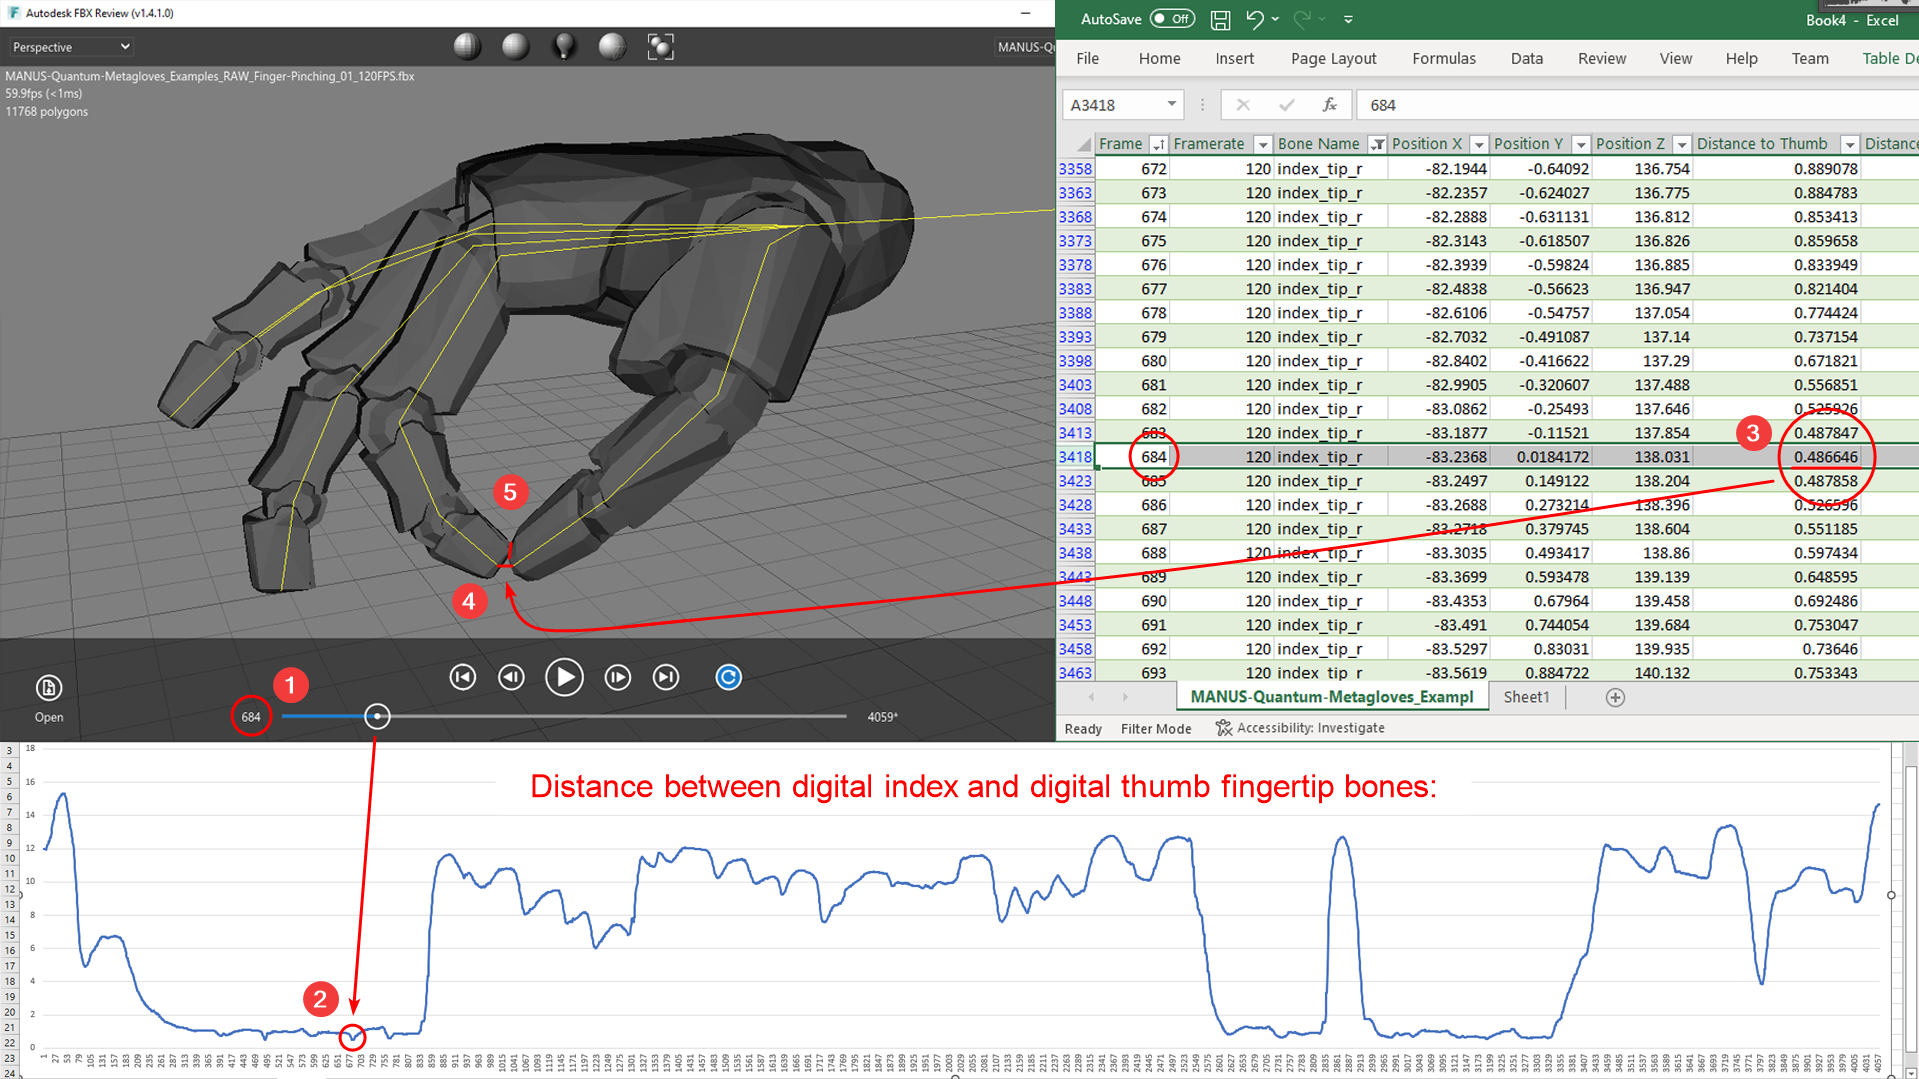Step back one frame

[x=512, y=677]
